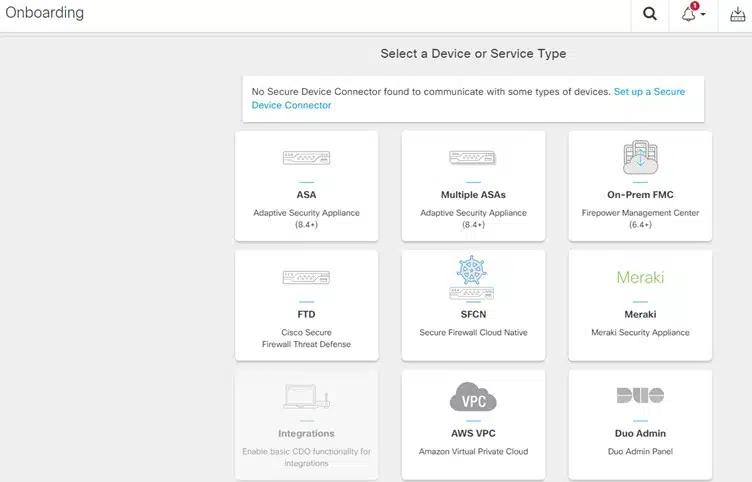The width and height of the screenshot is (752, 482).
Task: Click 'Cisco Secure Firewall Threat Defense' description
Action: [306, 338]
